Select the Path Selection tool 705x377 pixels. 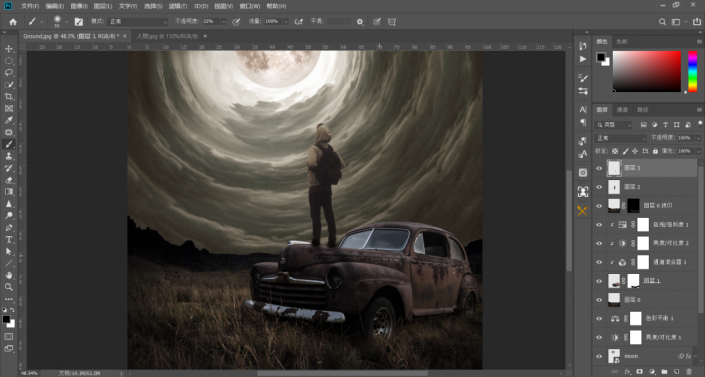click(x=9, y=251)
